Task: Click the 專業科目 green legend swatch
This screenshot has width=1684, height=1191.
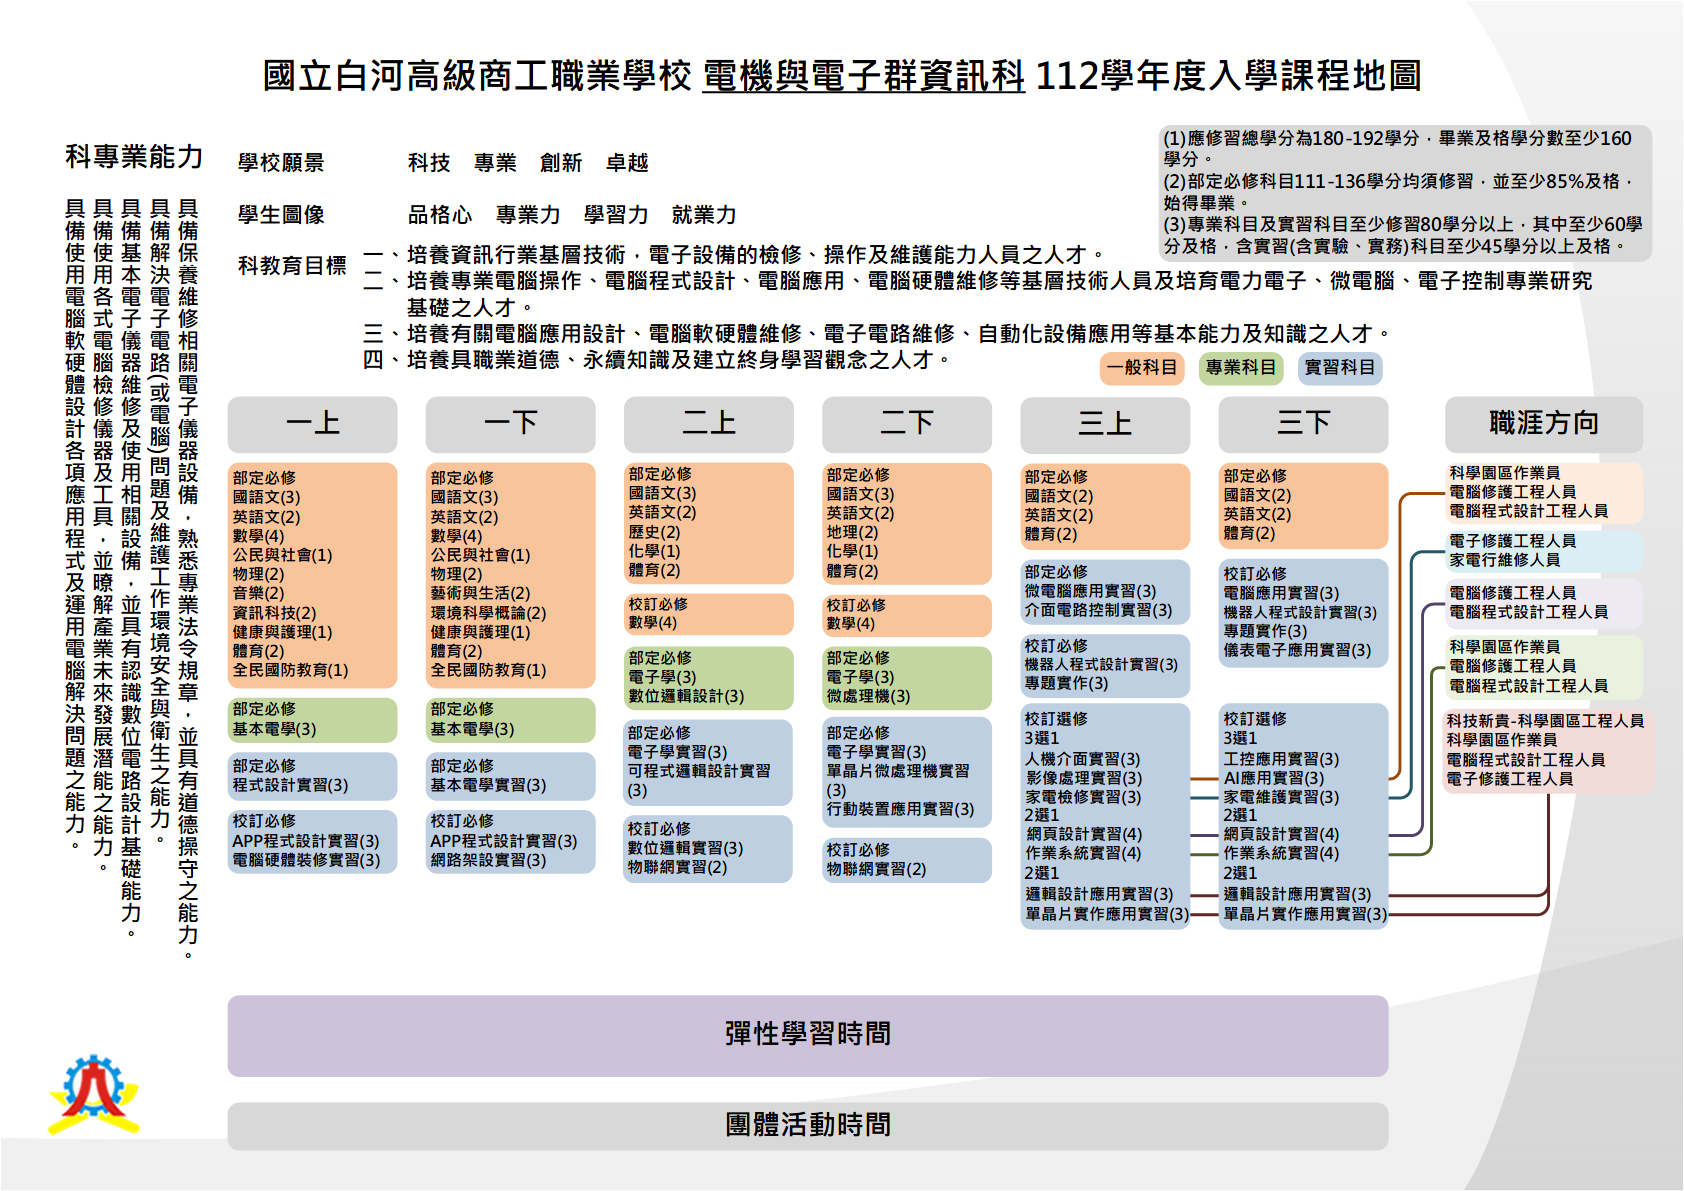Action: coord(1241,368)
